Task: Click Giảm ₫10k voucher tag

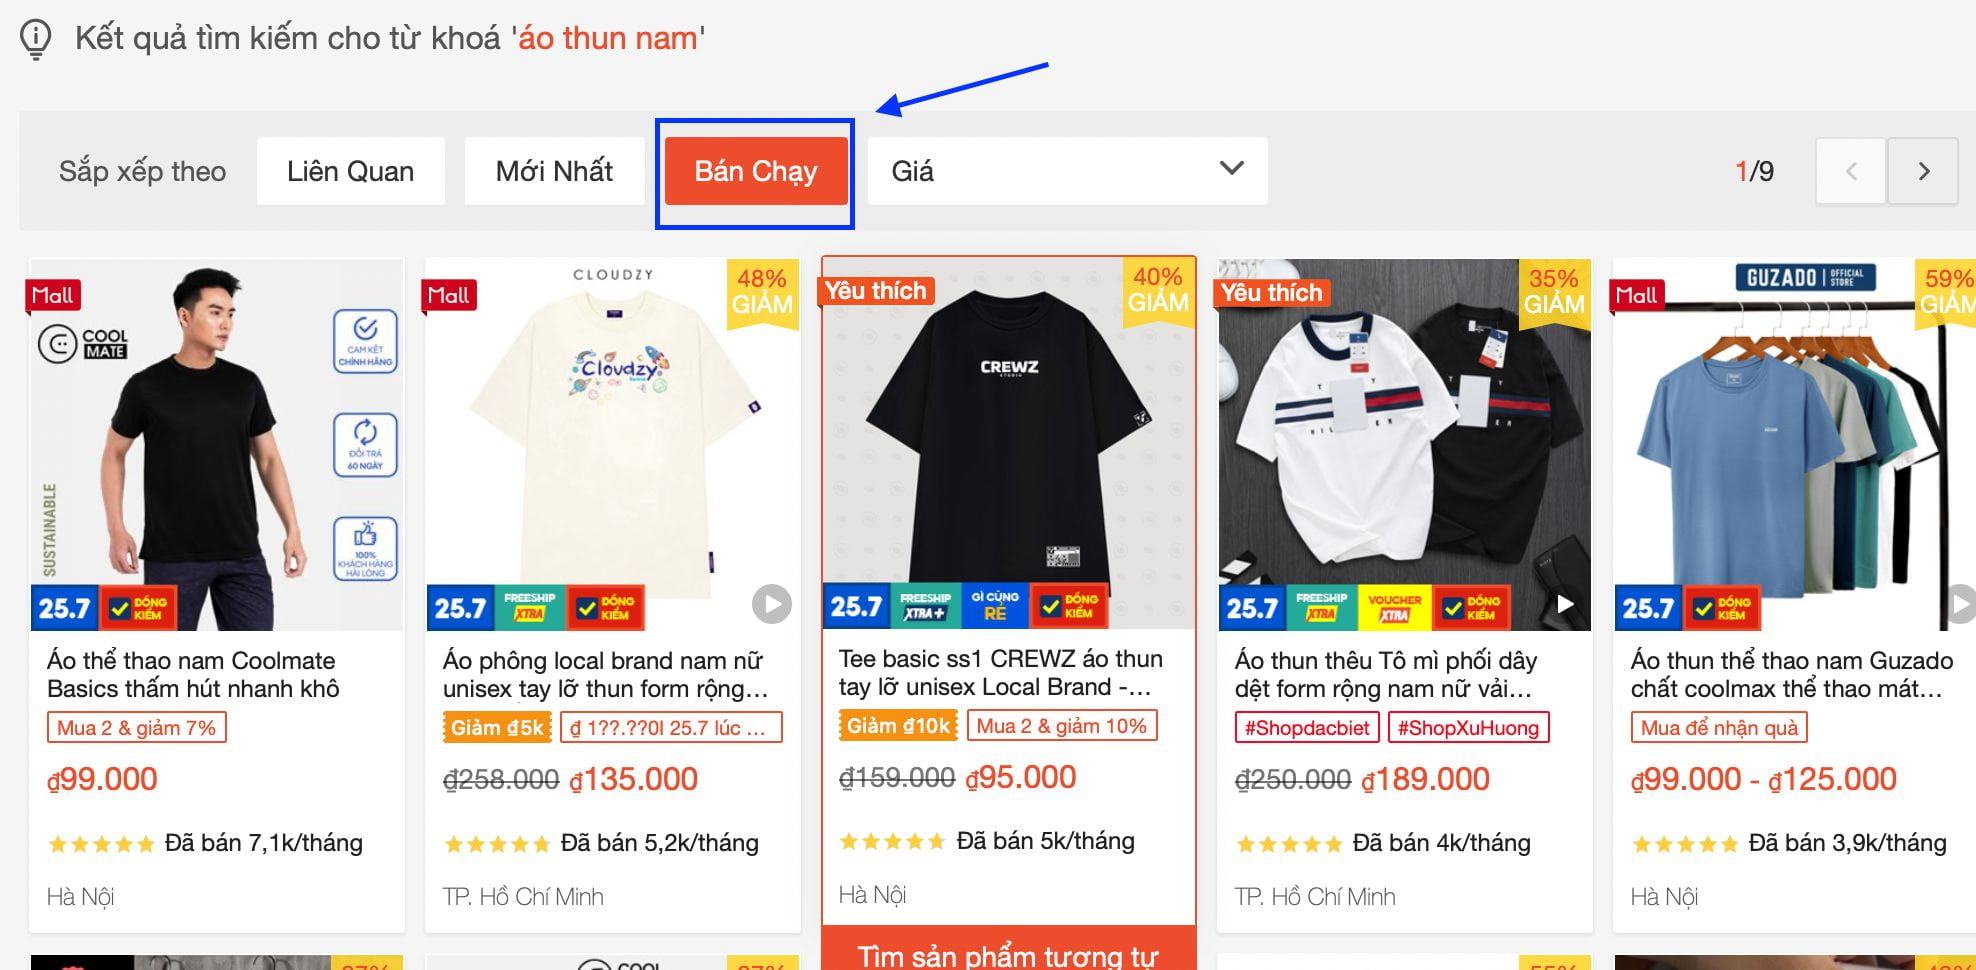Action: point(898,726)
